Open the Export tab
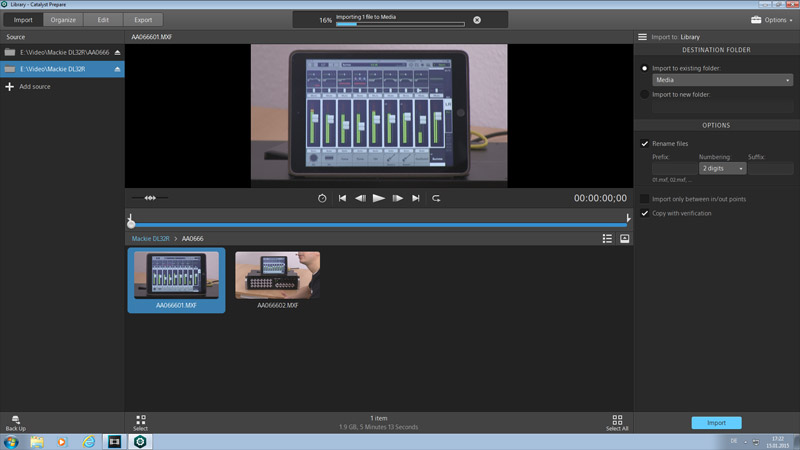Screen dimensions: 800x450 (144, 20)
